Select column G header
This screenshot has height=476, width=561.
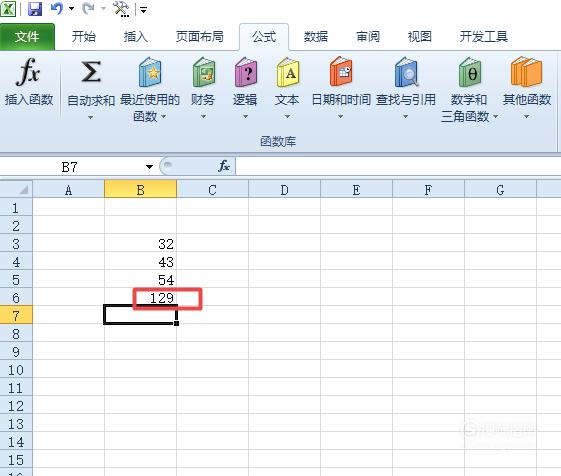(x=501, y=189)
